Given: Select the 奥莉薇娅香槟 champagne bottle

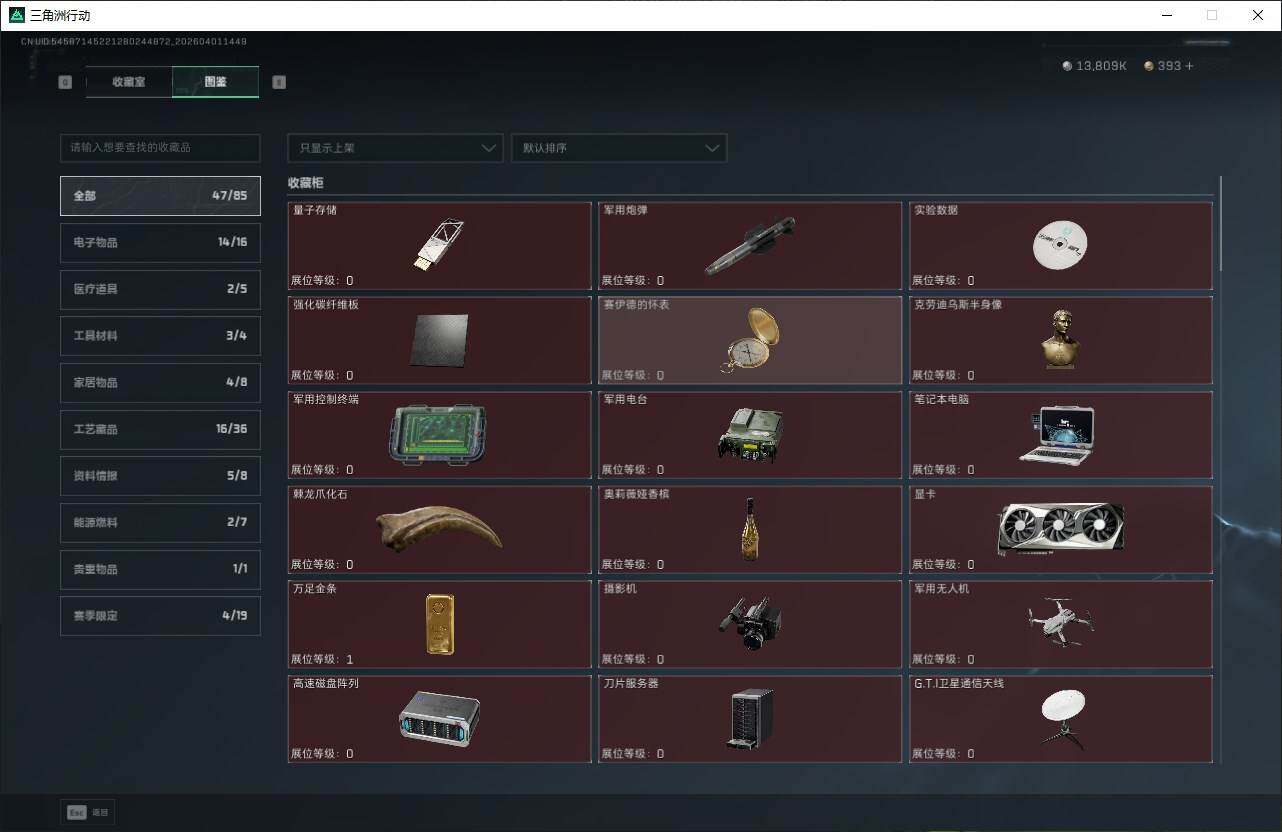Looking at the screenshot, I should click(x=750, y=530).
